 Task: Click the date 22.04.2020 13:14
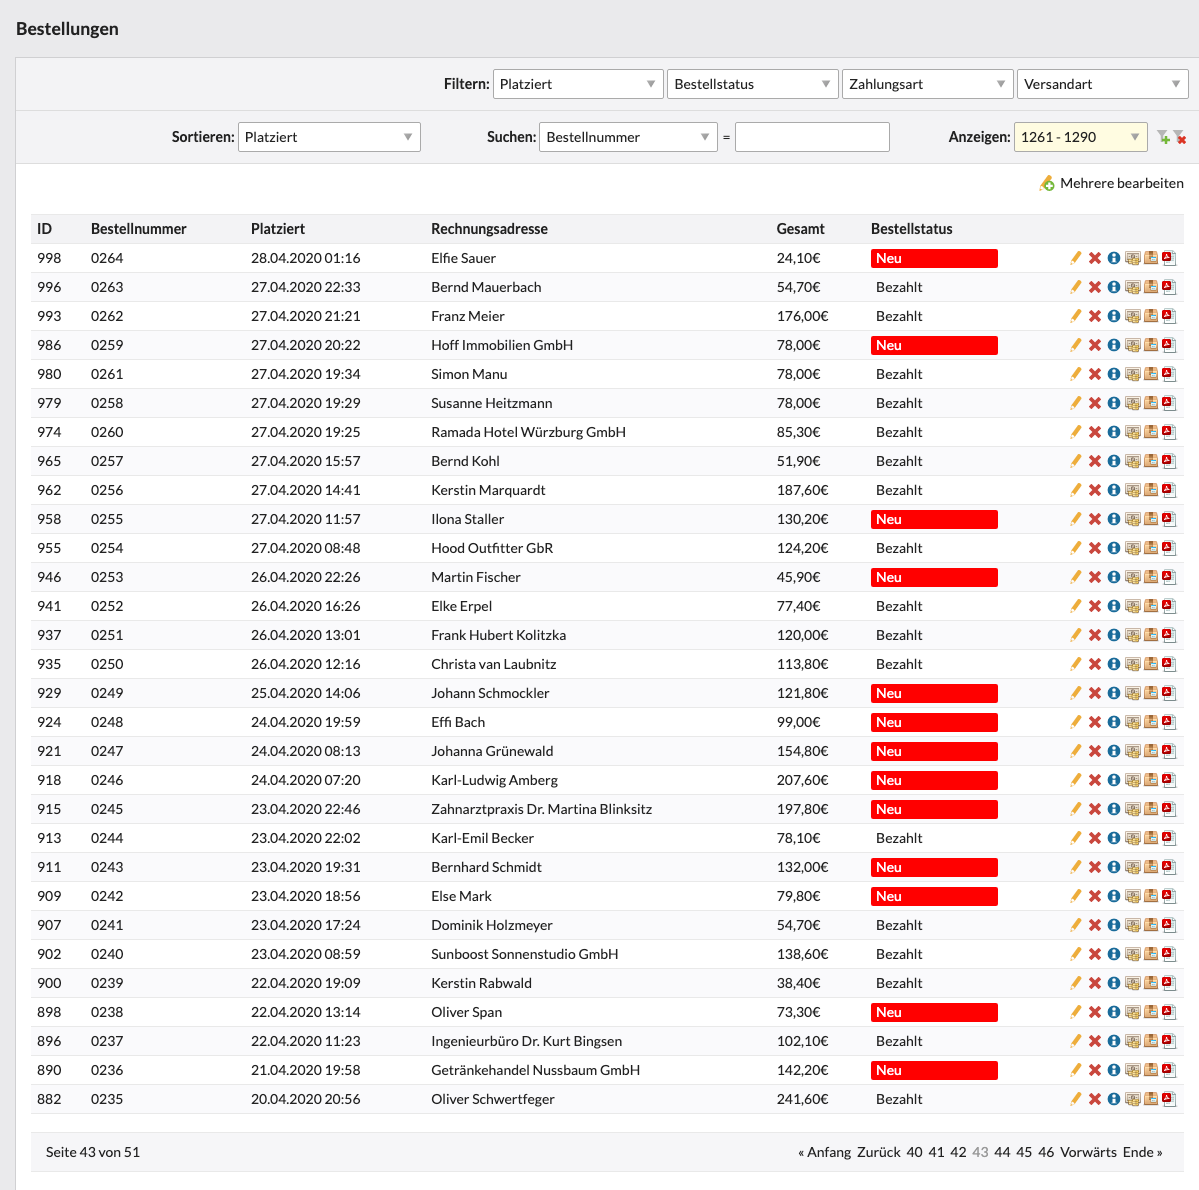[x=305, y=1012]
